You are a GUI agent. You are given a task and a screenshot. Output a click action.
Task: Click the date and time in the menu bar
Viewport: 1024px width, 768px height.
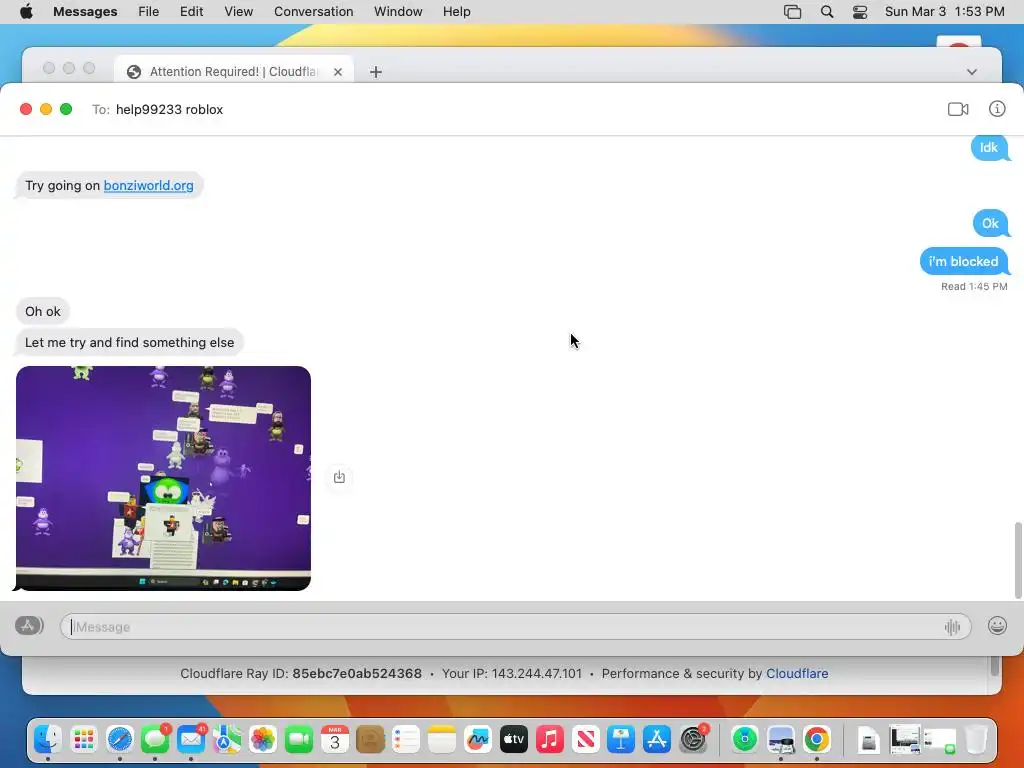point(944,12)
